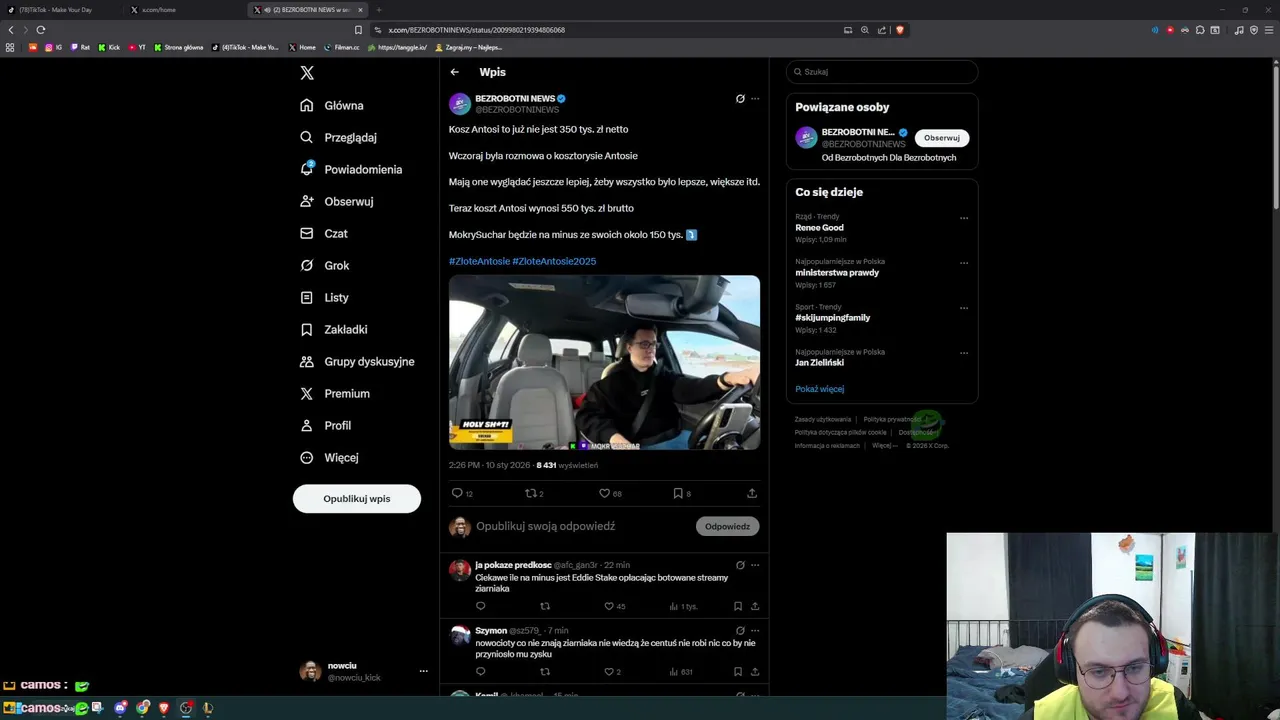Open Discord from the taskbar

click(x=120, y=708)
